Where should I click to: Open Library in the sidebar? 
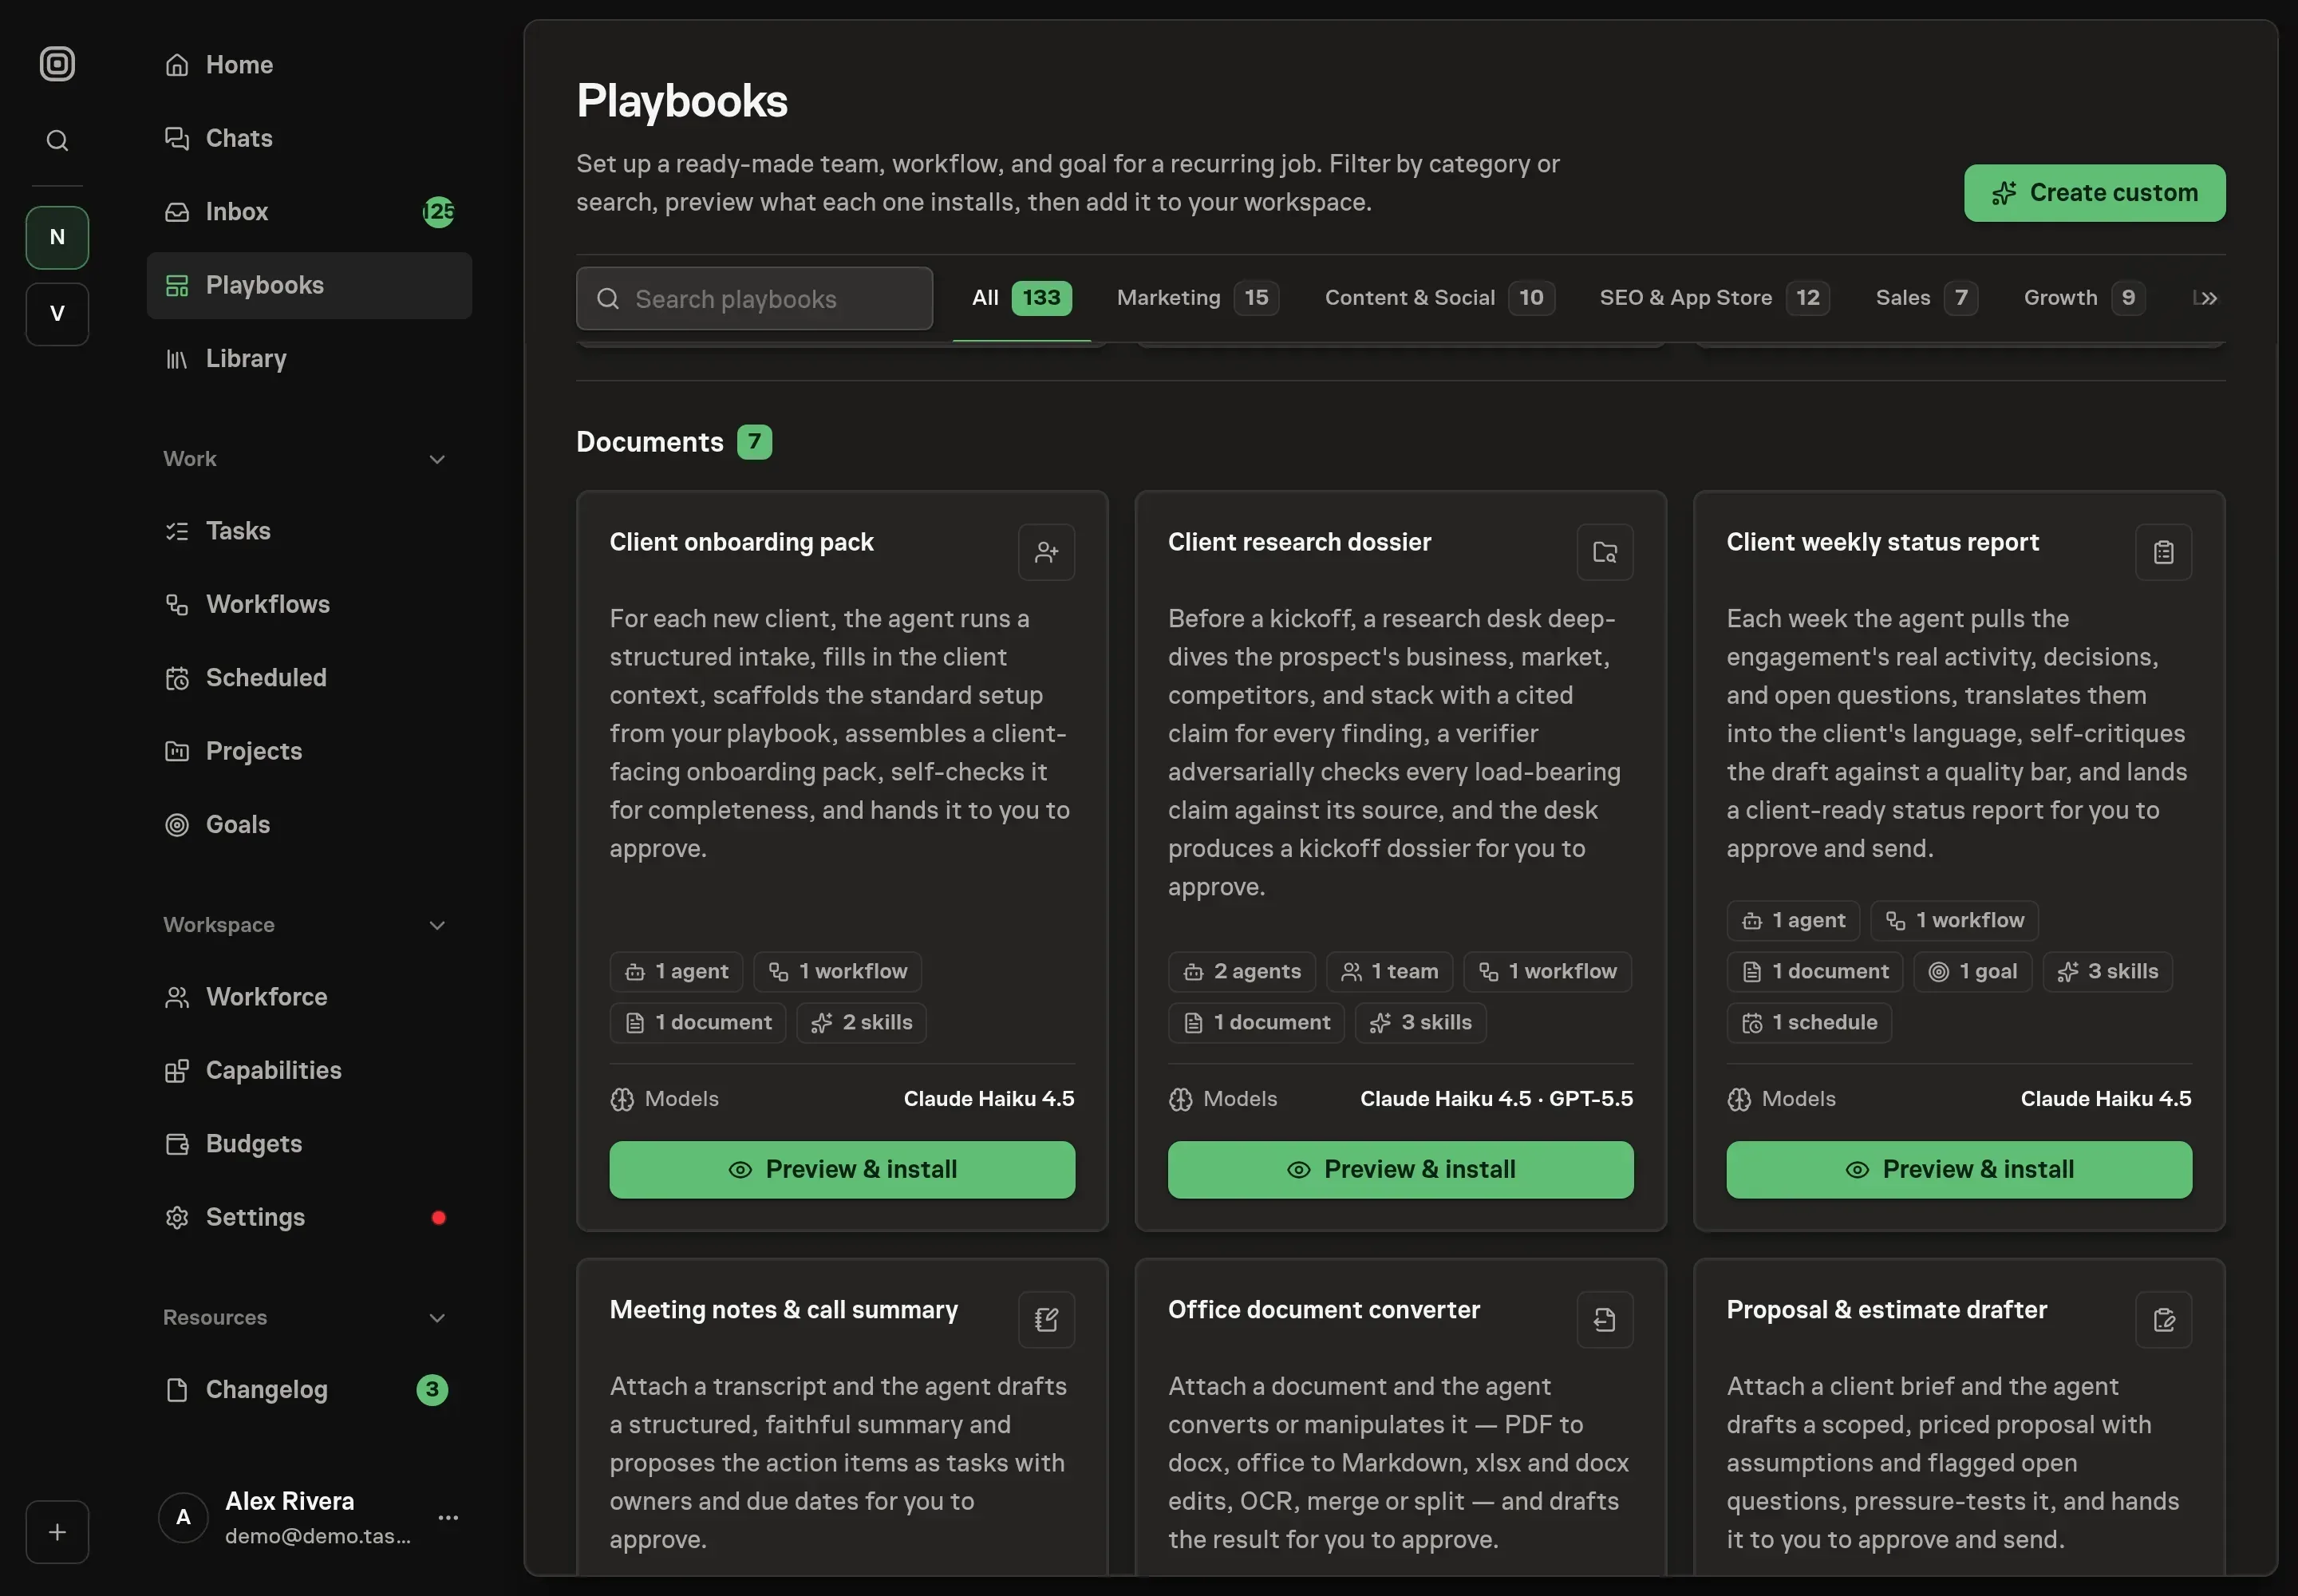(309, 359)
